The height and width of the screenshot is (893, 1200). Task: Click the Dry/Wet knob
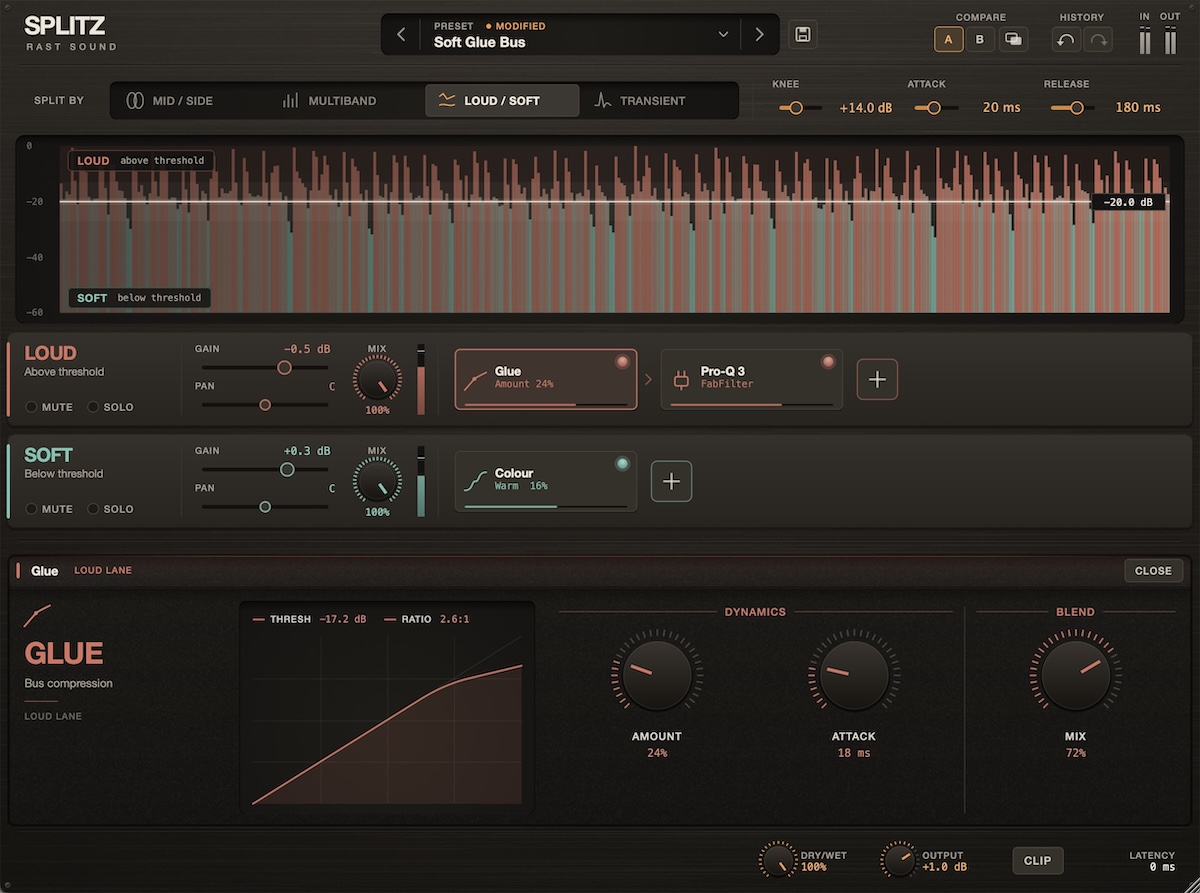(x=777, y=860)
